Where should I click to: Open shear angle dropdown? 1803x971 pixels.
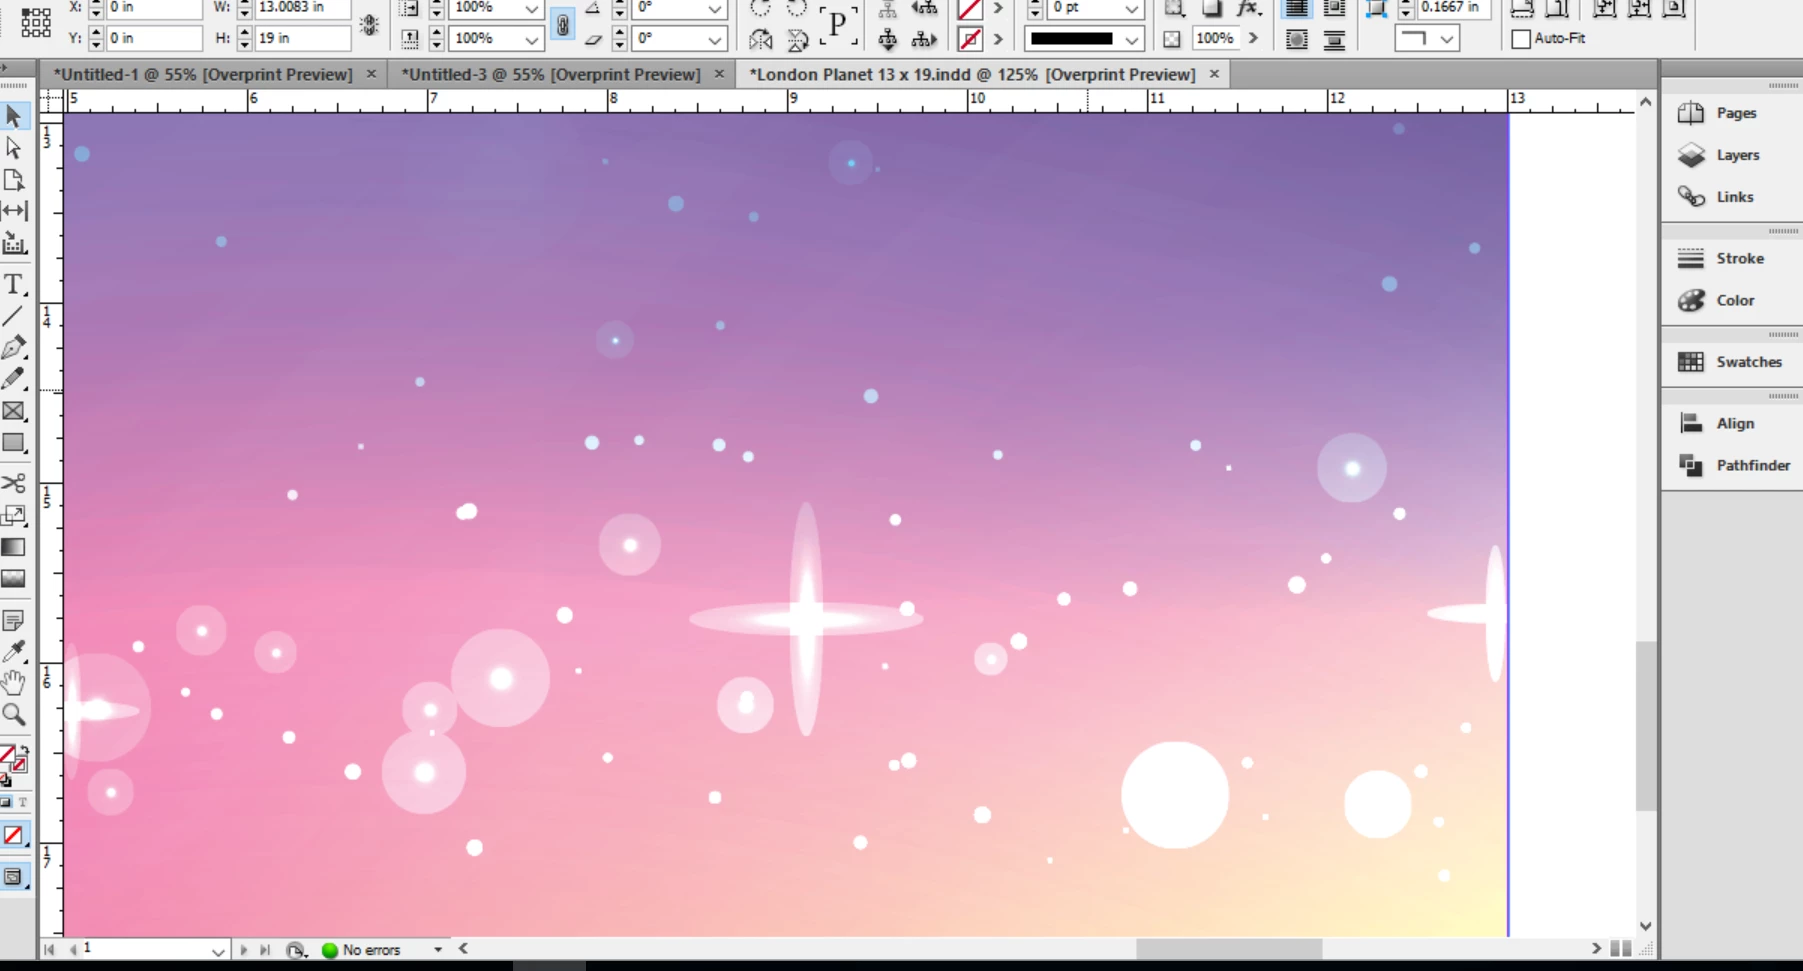715,40
